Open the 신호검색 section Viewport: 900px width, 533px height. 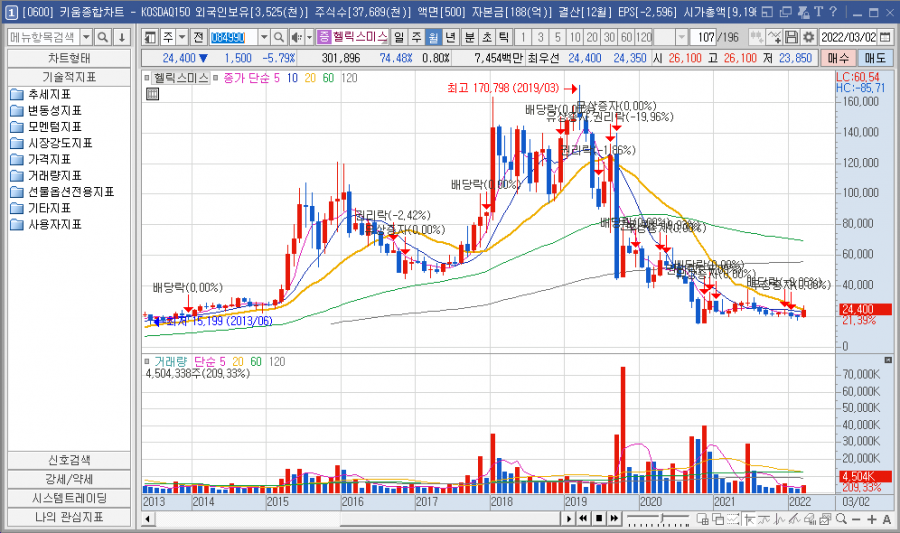[x=69, y=460]
